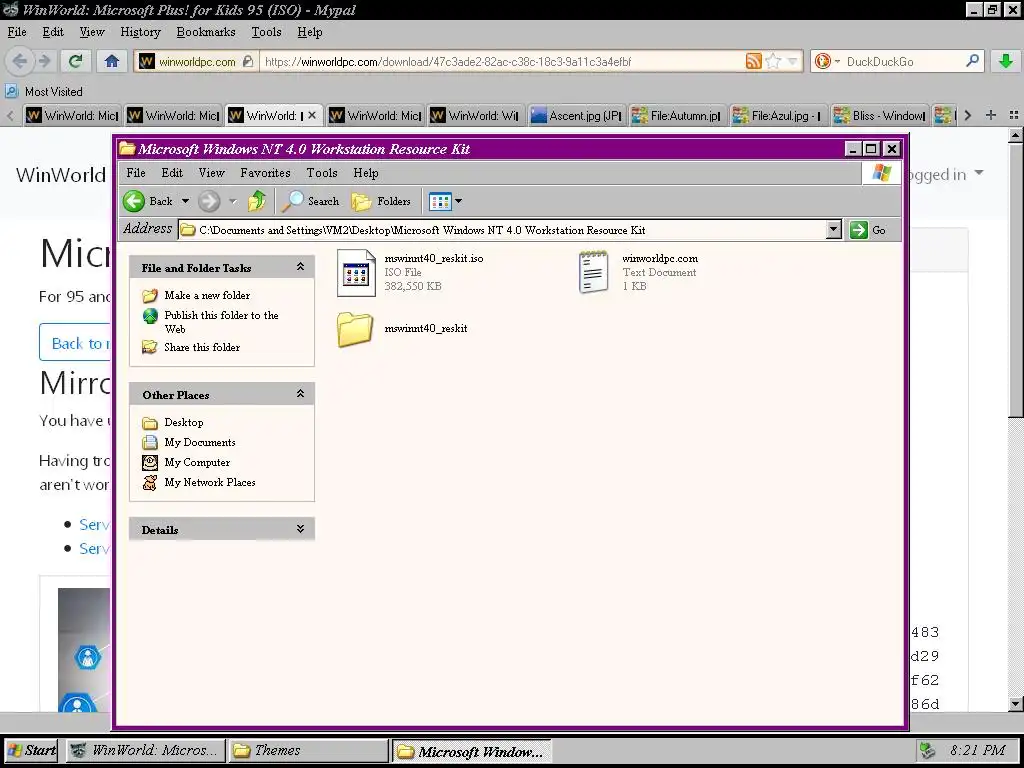This screenshot has height=768, width=1024.
Task: Click the mswinnt40_reskit folder name
Action: click(426, 328)
